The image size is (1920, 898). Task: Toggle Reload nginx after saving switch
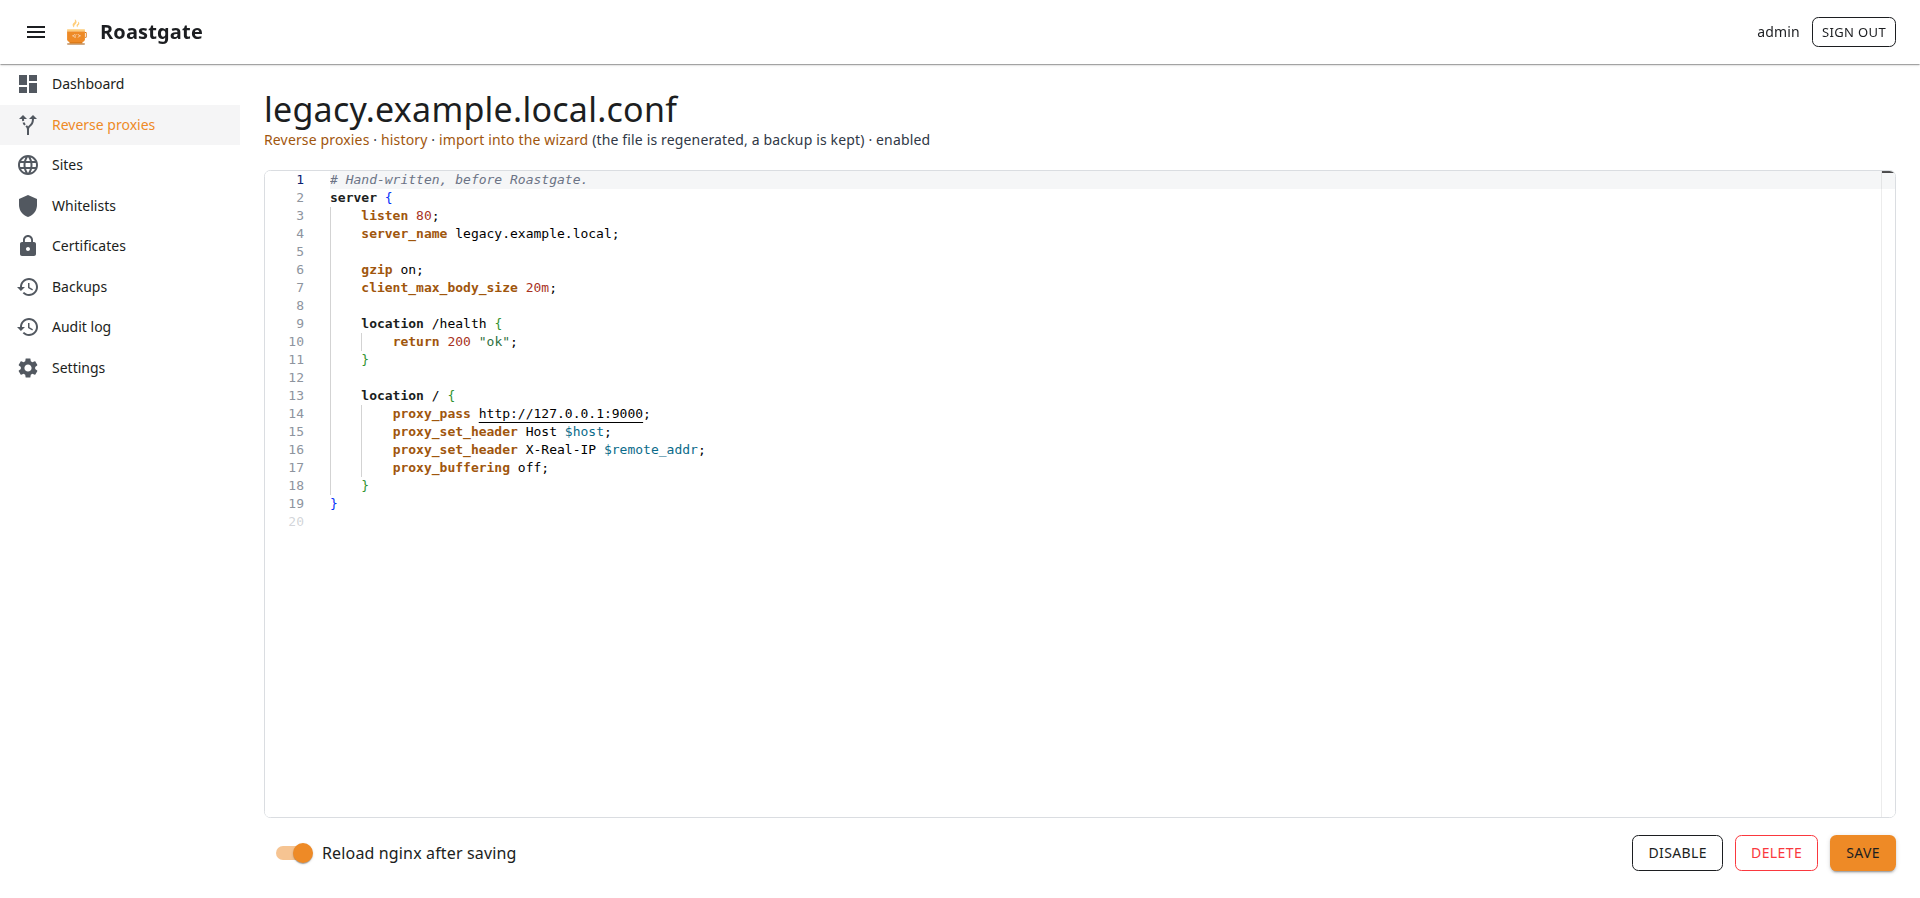pyautogui.click(x=295, y=853)
